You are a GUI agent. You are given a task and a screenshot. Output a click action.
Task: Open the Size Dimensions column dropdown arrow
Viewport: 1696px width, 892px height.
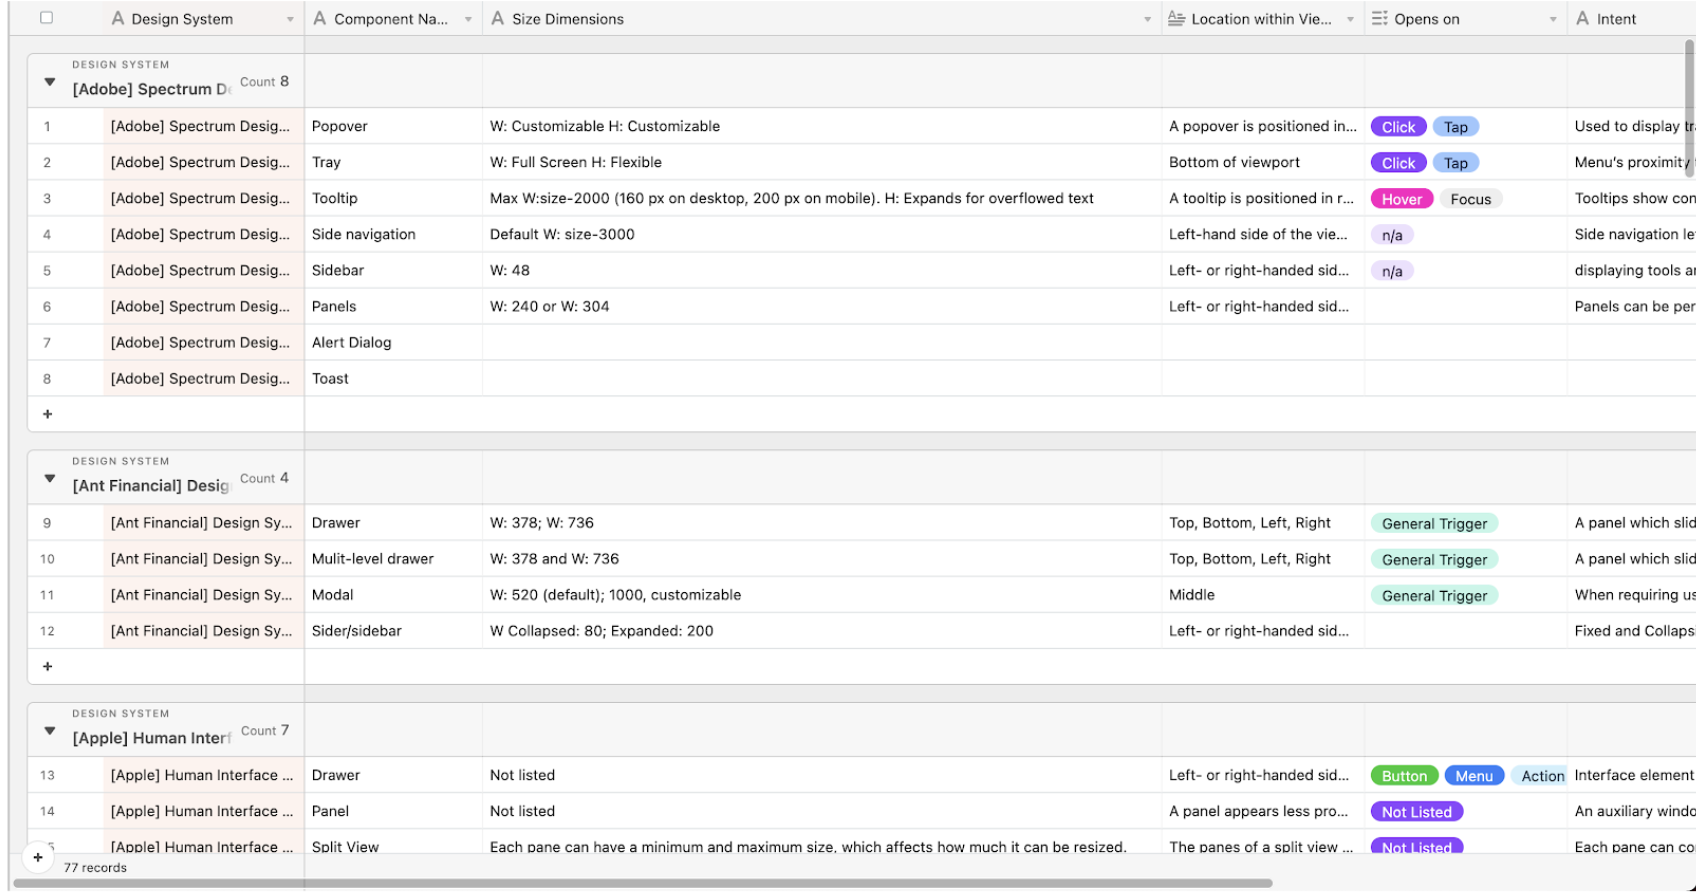[x=1147, y=19]
